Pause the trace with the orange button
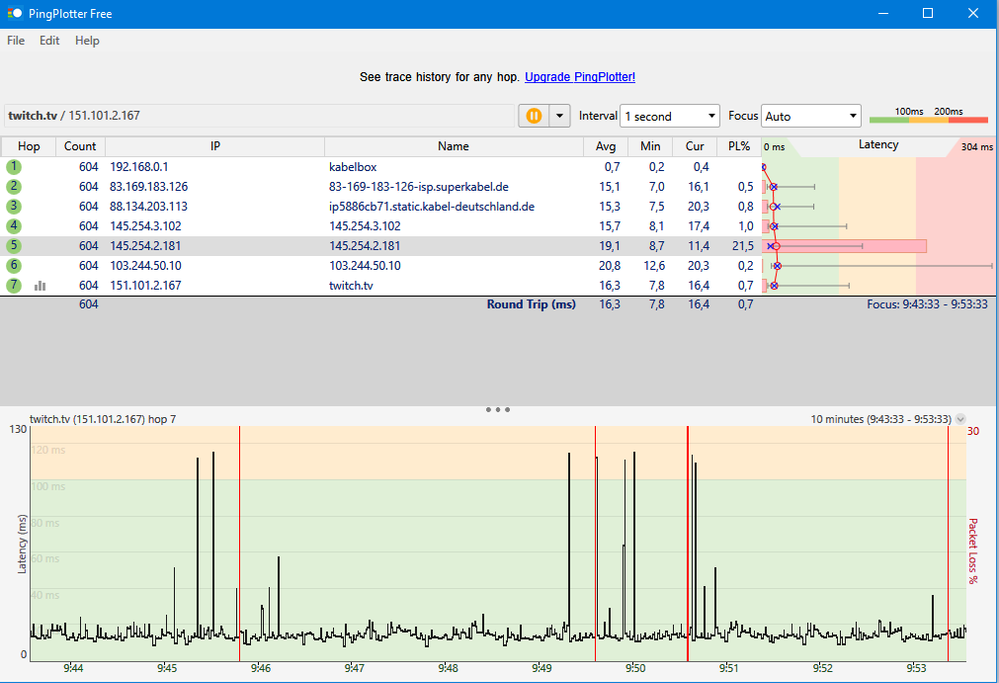The height and width of the screenshot is (683, 999). (x=534, y=116)
